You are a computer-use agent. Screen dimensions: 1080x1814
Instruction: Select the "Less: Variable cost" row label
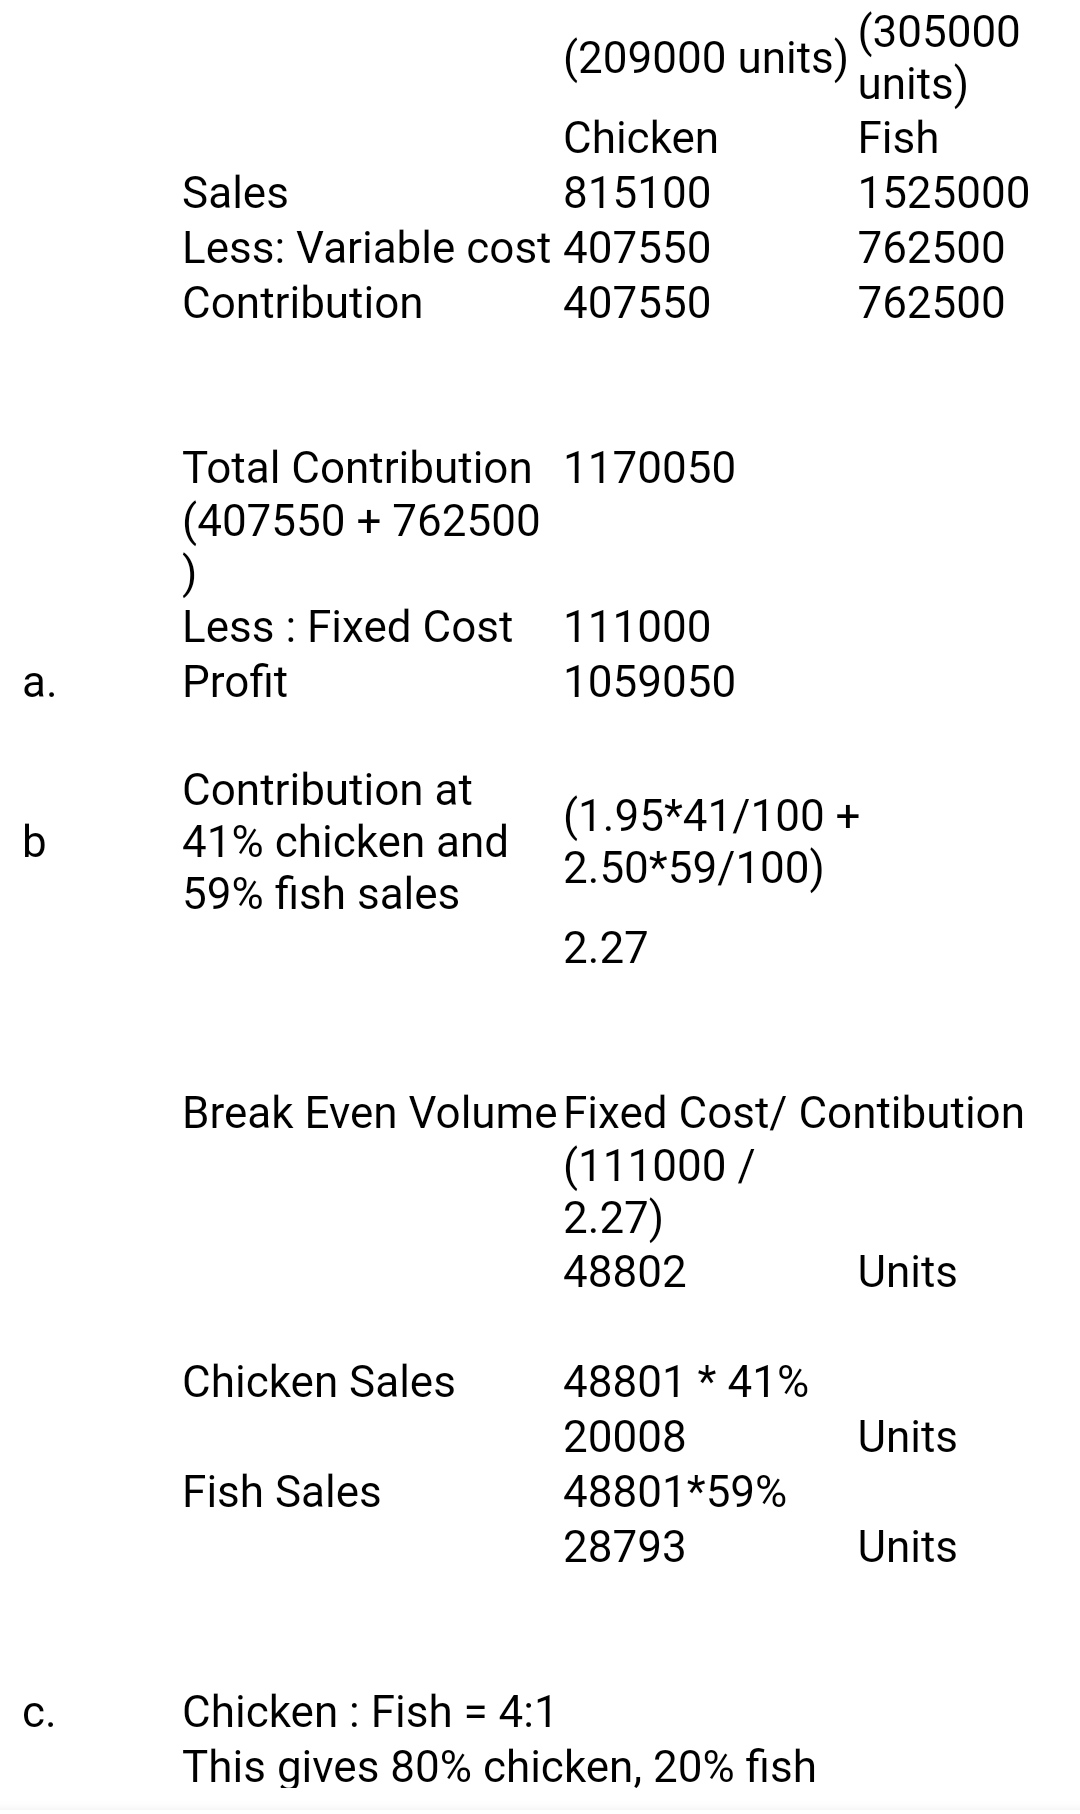click(x=366, y=248)
